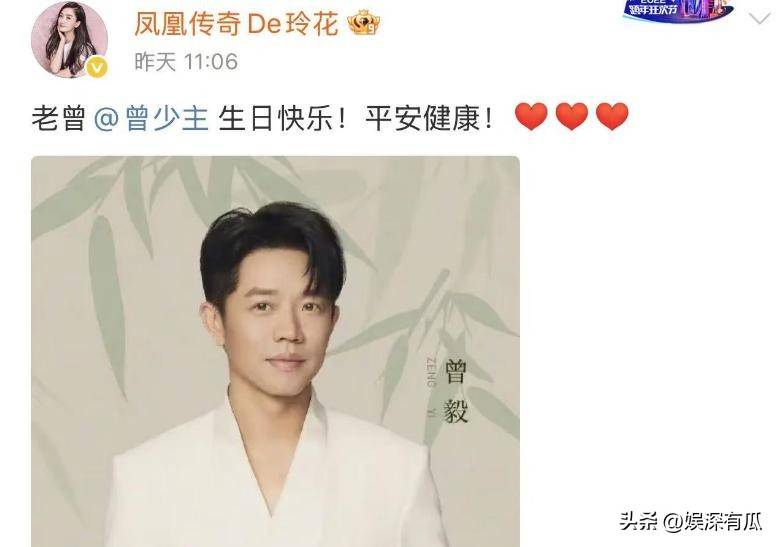Click the 平安健康 wish text
The height and width of the screenshot is (547, 778).
click(422, 119)
